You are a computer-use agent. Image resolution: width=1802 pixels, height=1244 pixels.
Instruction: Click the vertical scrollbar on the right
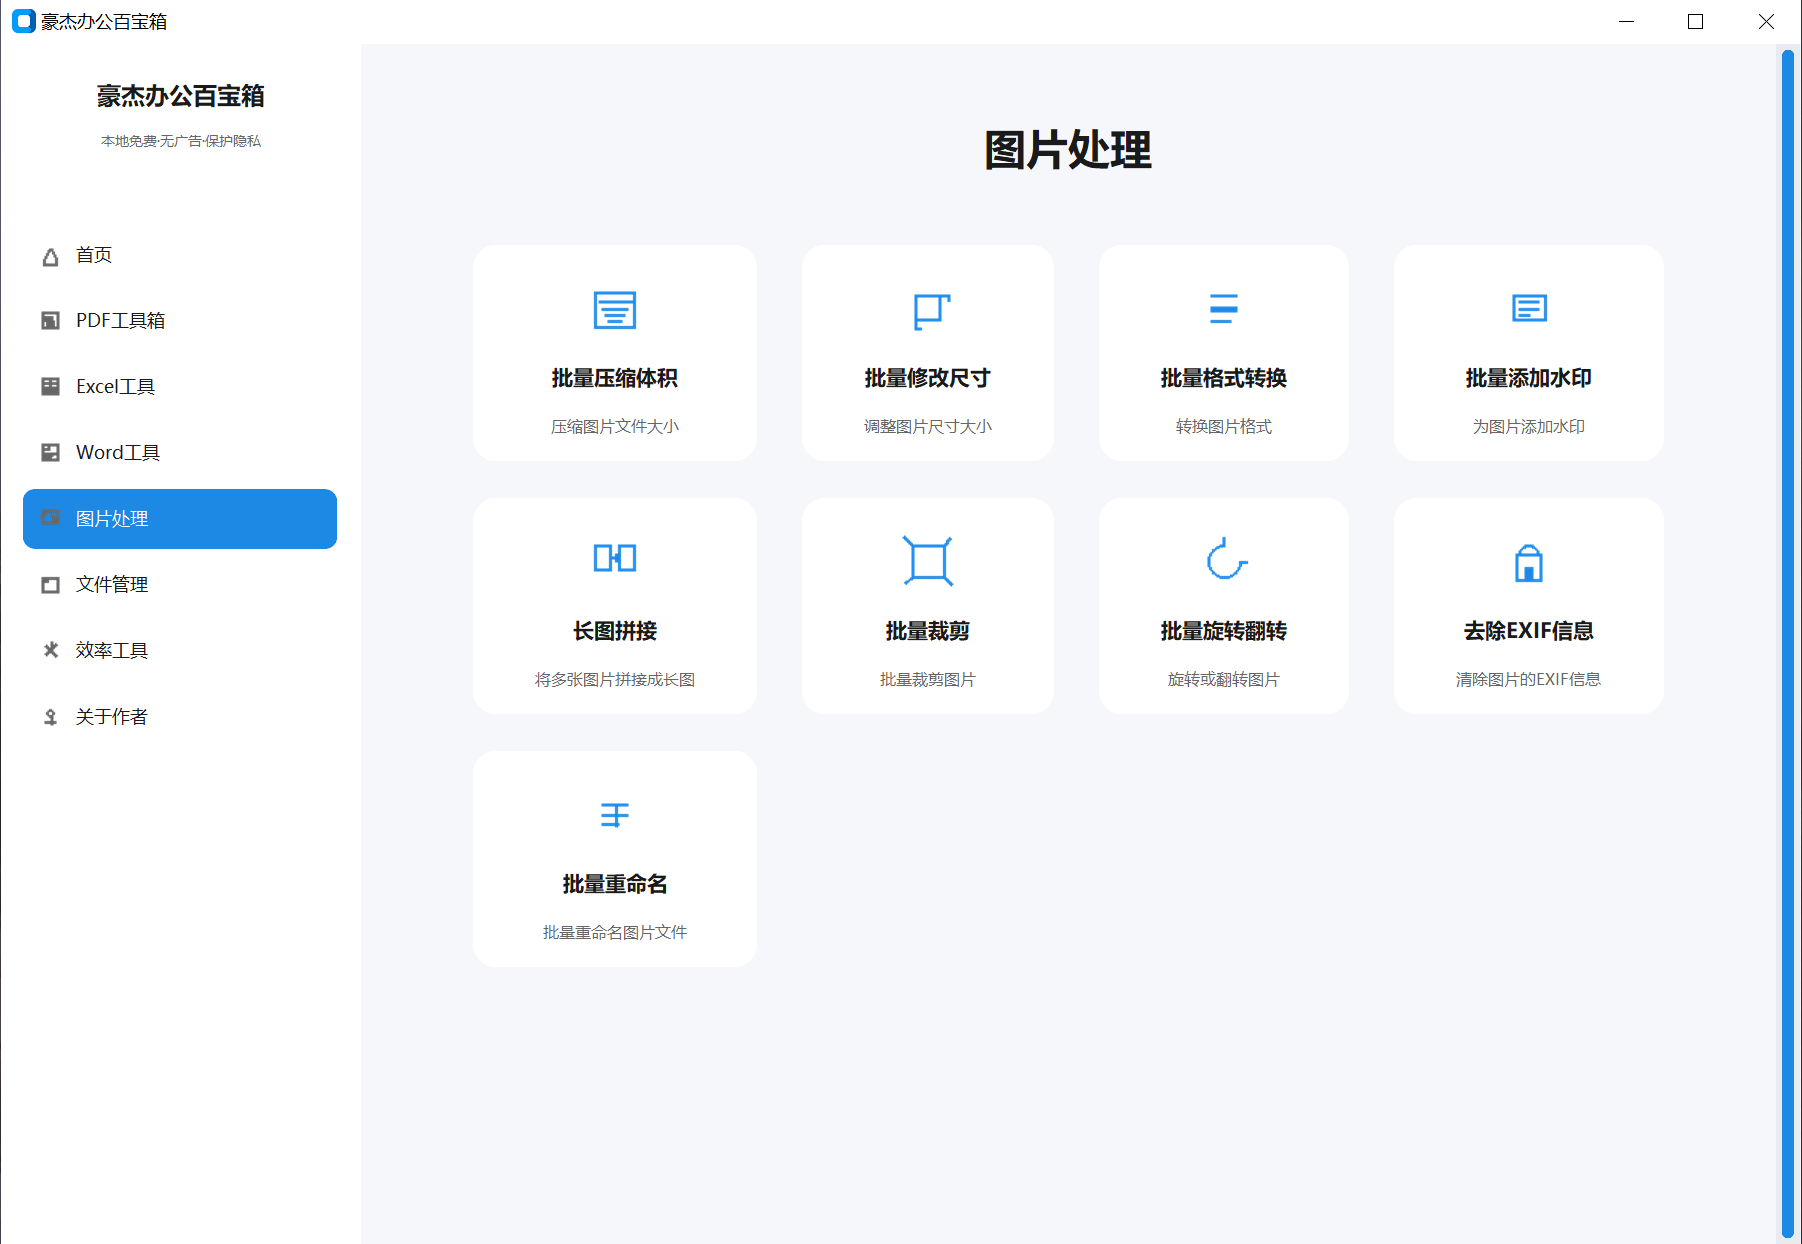tap(1788, 644)
